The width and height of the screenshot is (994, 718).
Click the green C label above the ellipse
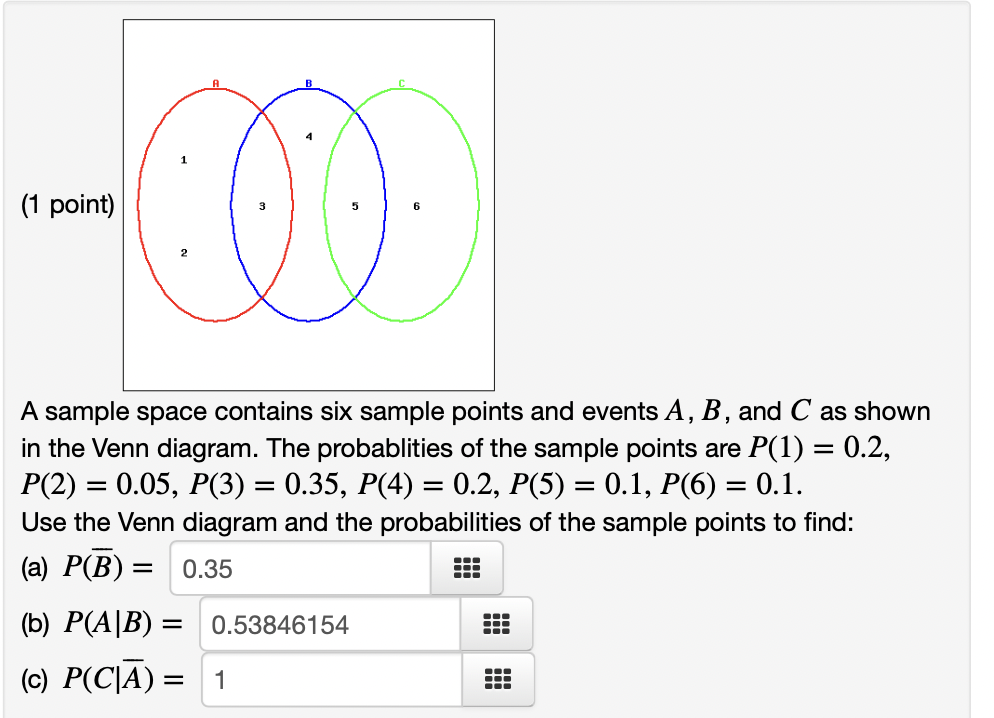(401, 83)
